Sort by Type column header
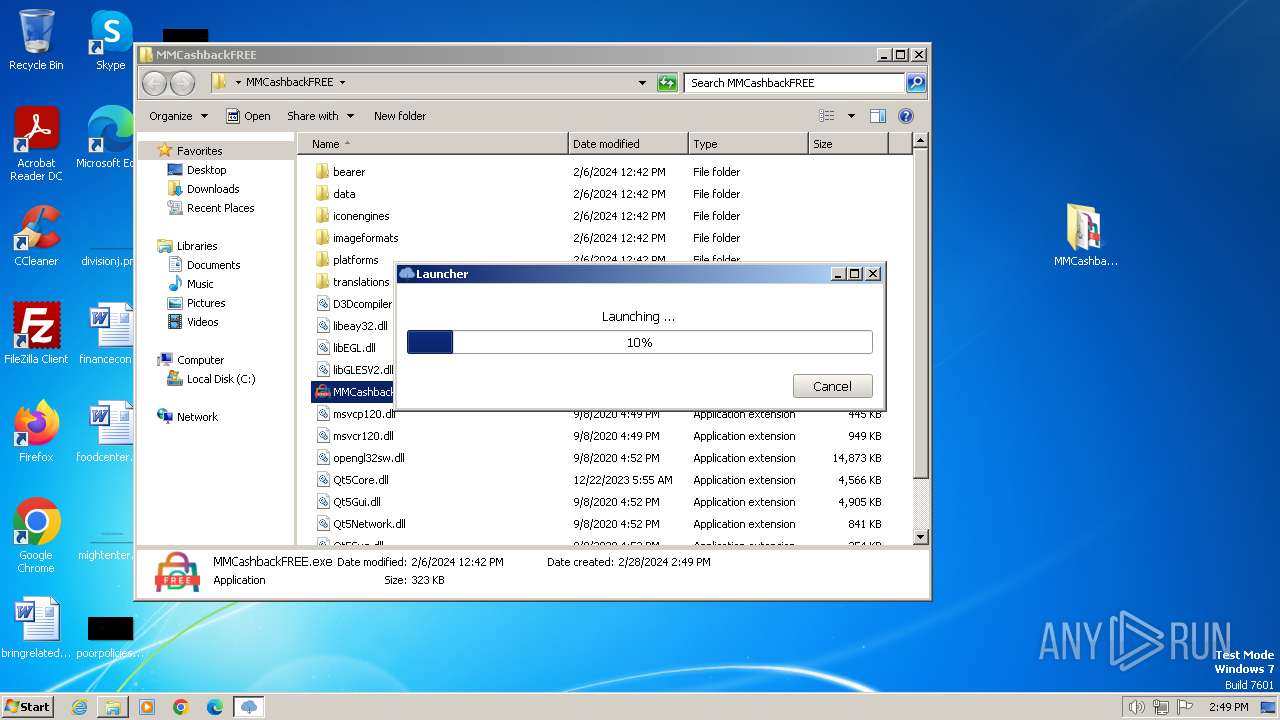The height and width of the screenshot is (720, 1280). (748, 144)
